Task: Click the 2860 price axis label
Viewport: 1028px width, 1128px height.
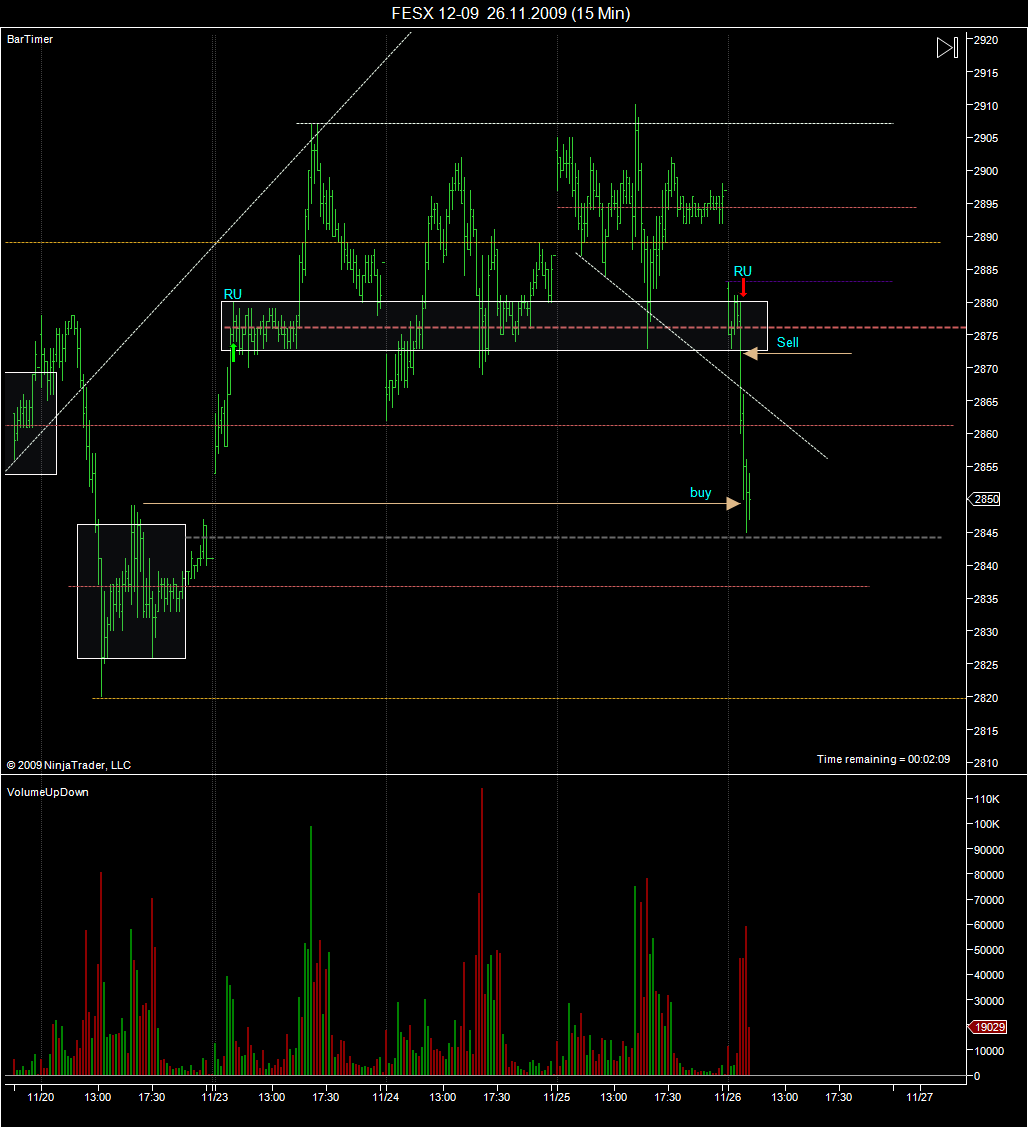Action: coord(986,434)
